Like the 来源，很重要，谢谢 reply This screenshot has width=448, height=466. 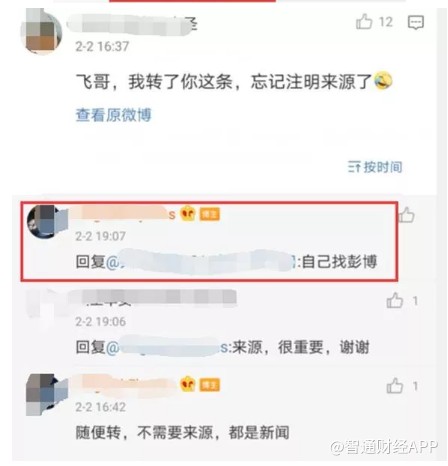(395, 301)
